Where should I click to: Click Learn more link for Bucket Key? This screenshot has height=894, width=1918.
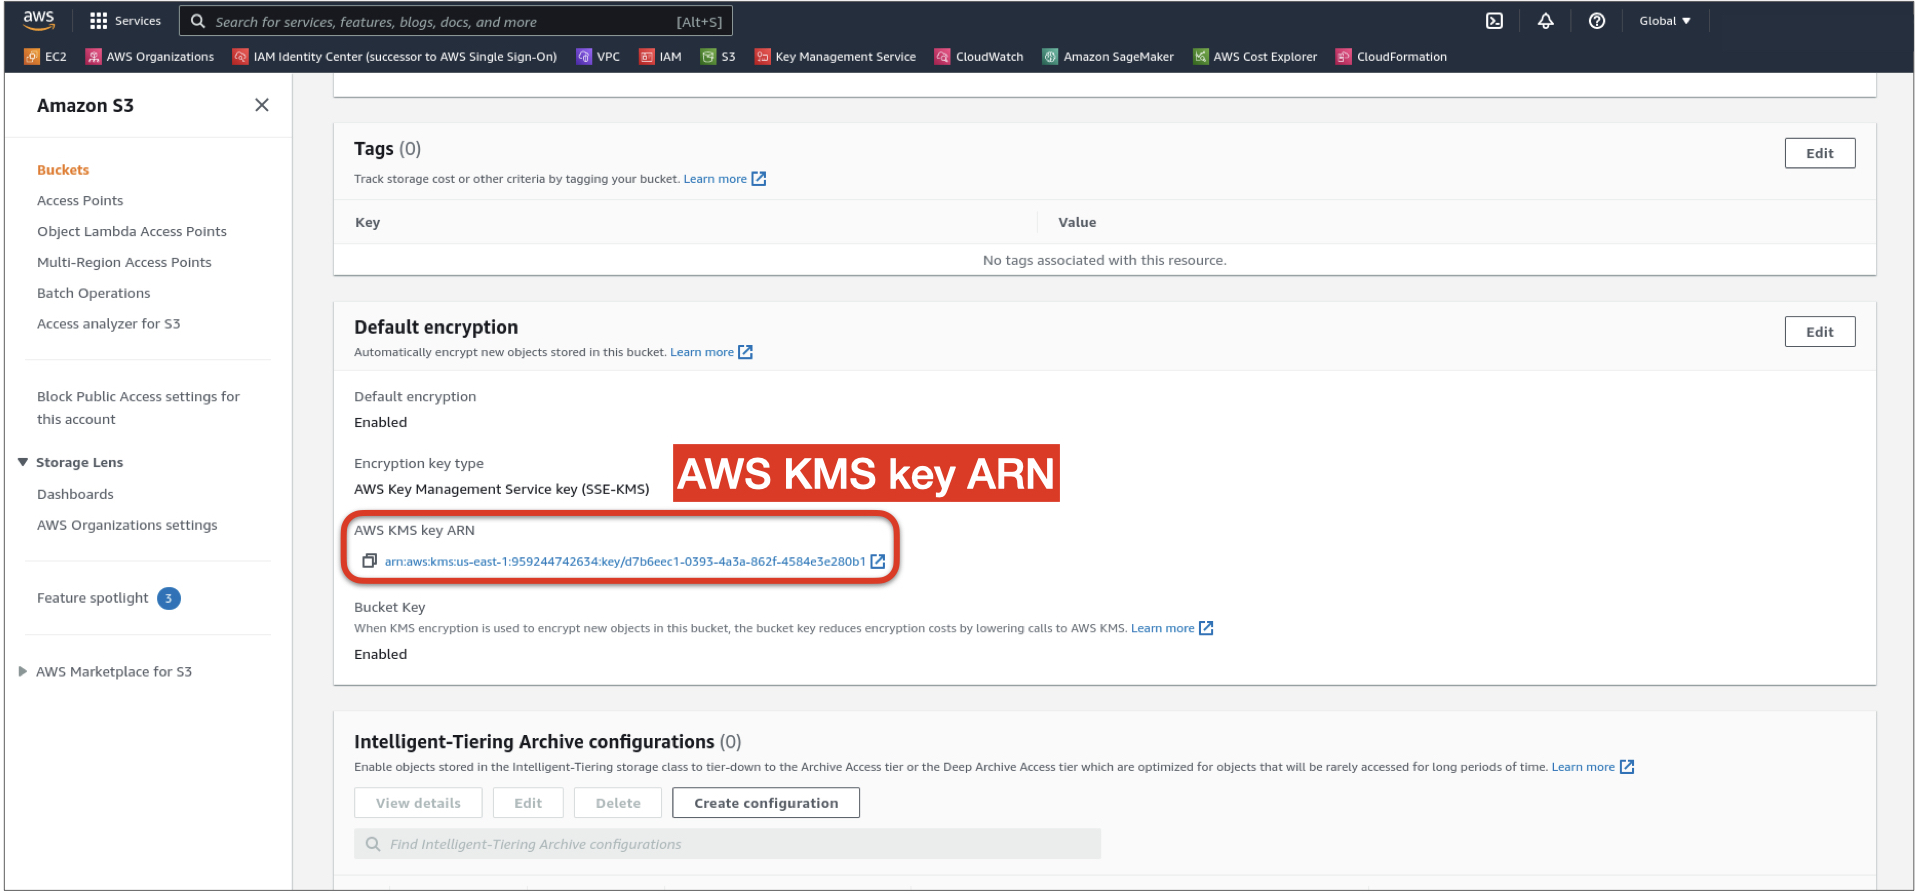click(1163, 628)
